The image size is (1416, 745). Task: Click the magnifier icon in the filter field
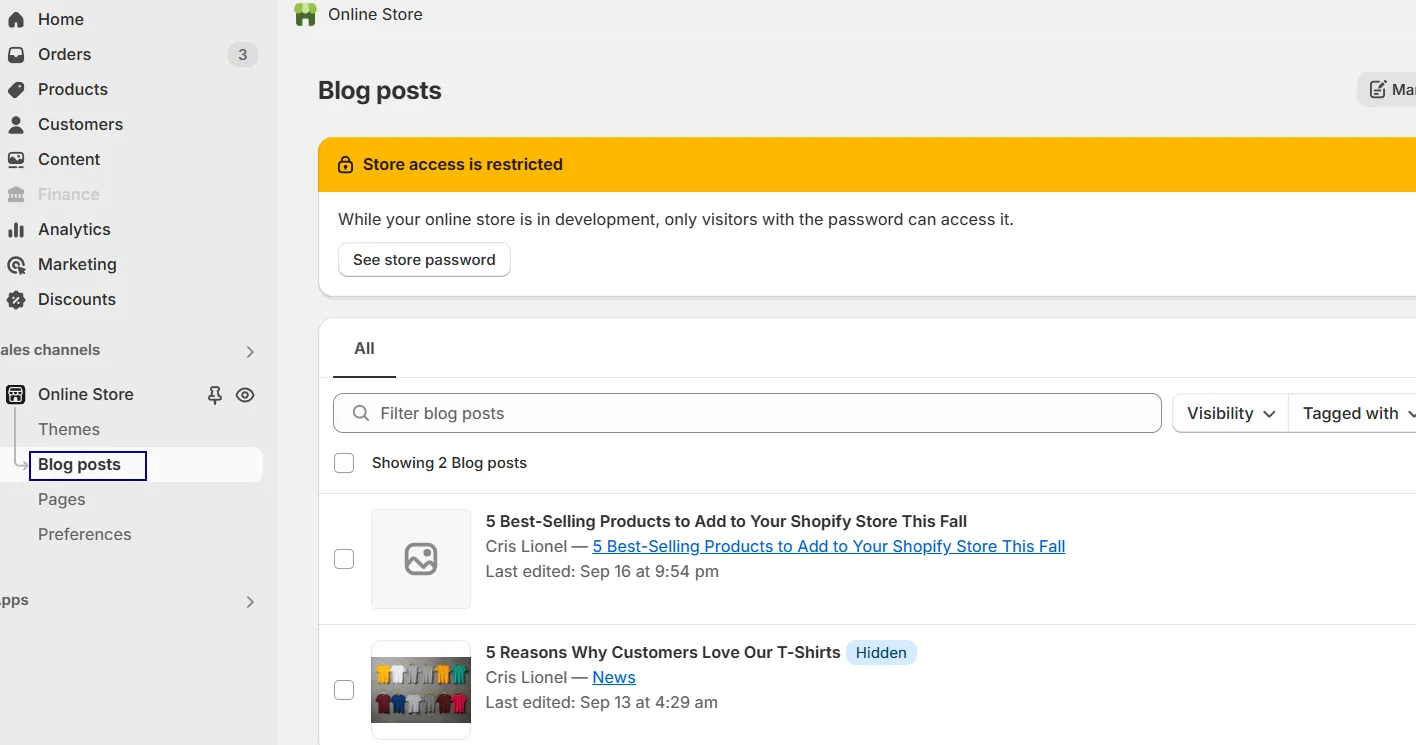tap(361, 413)
